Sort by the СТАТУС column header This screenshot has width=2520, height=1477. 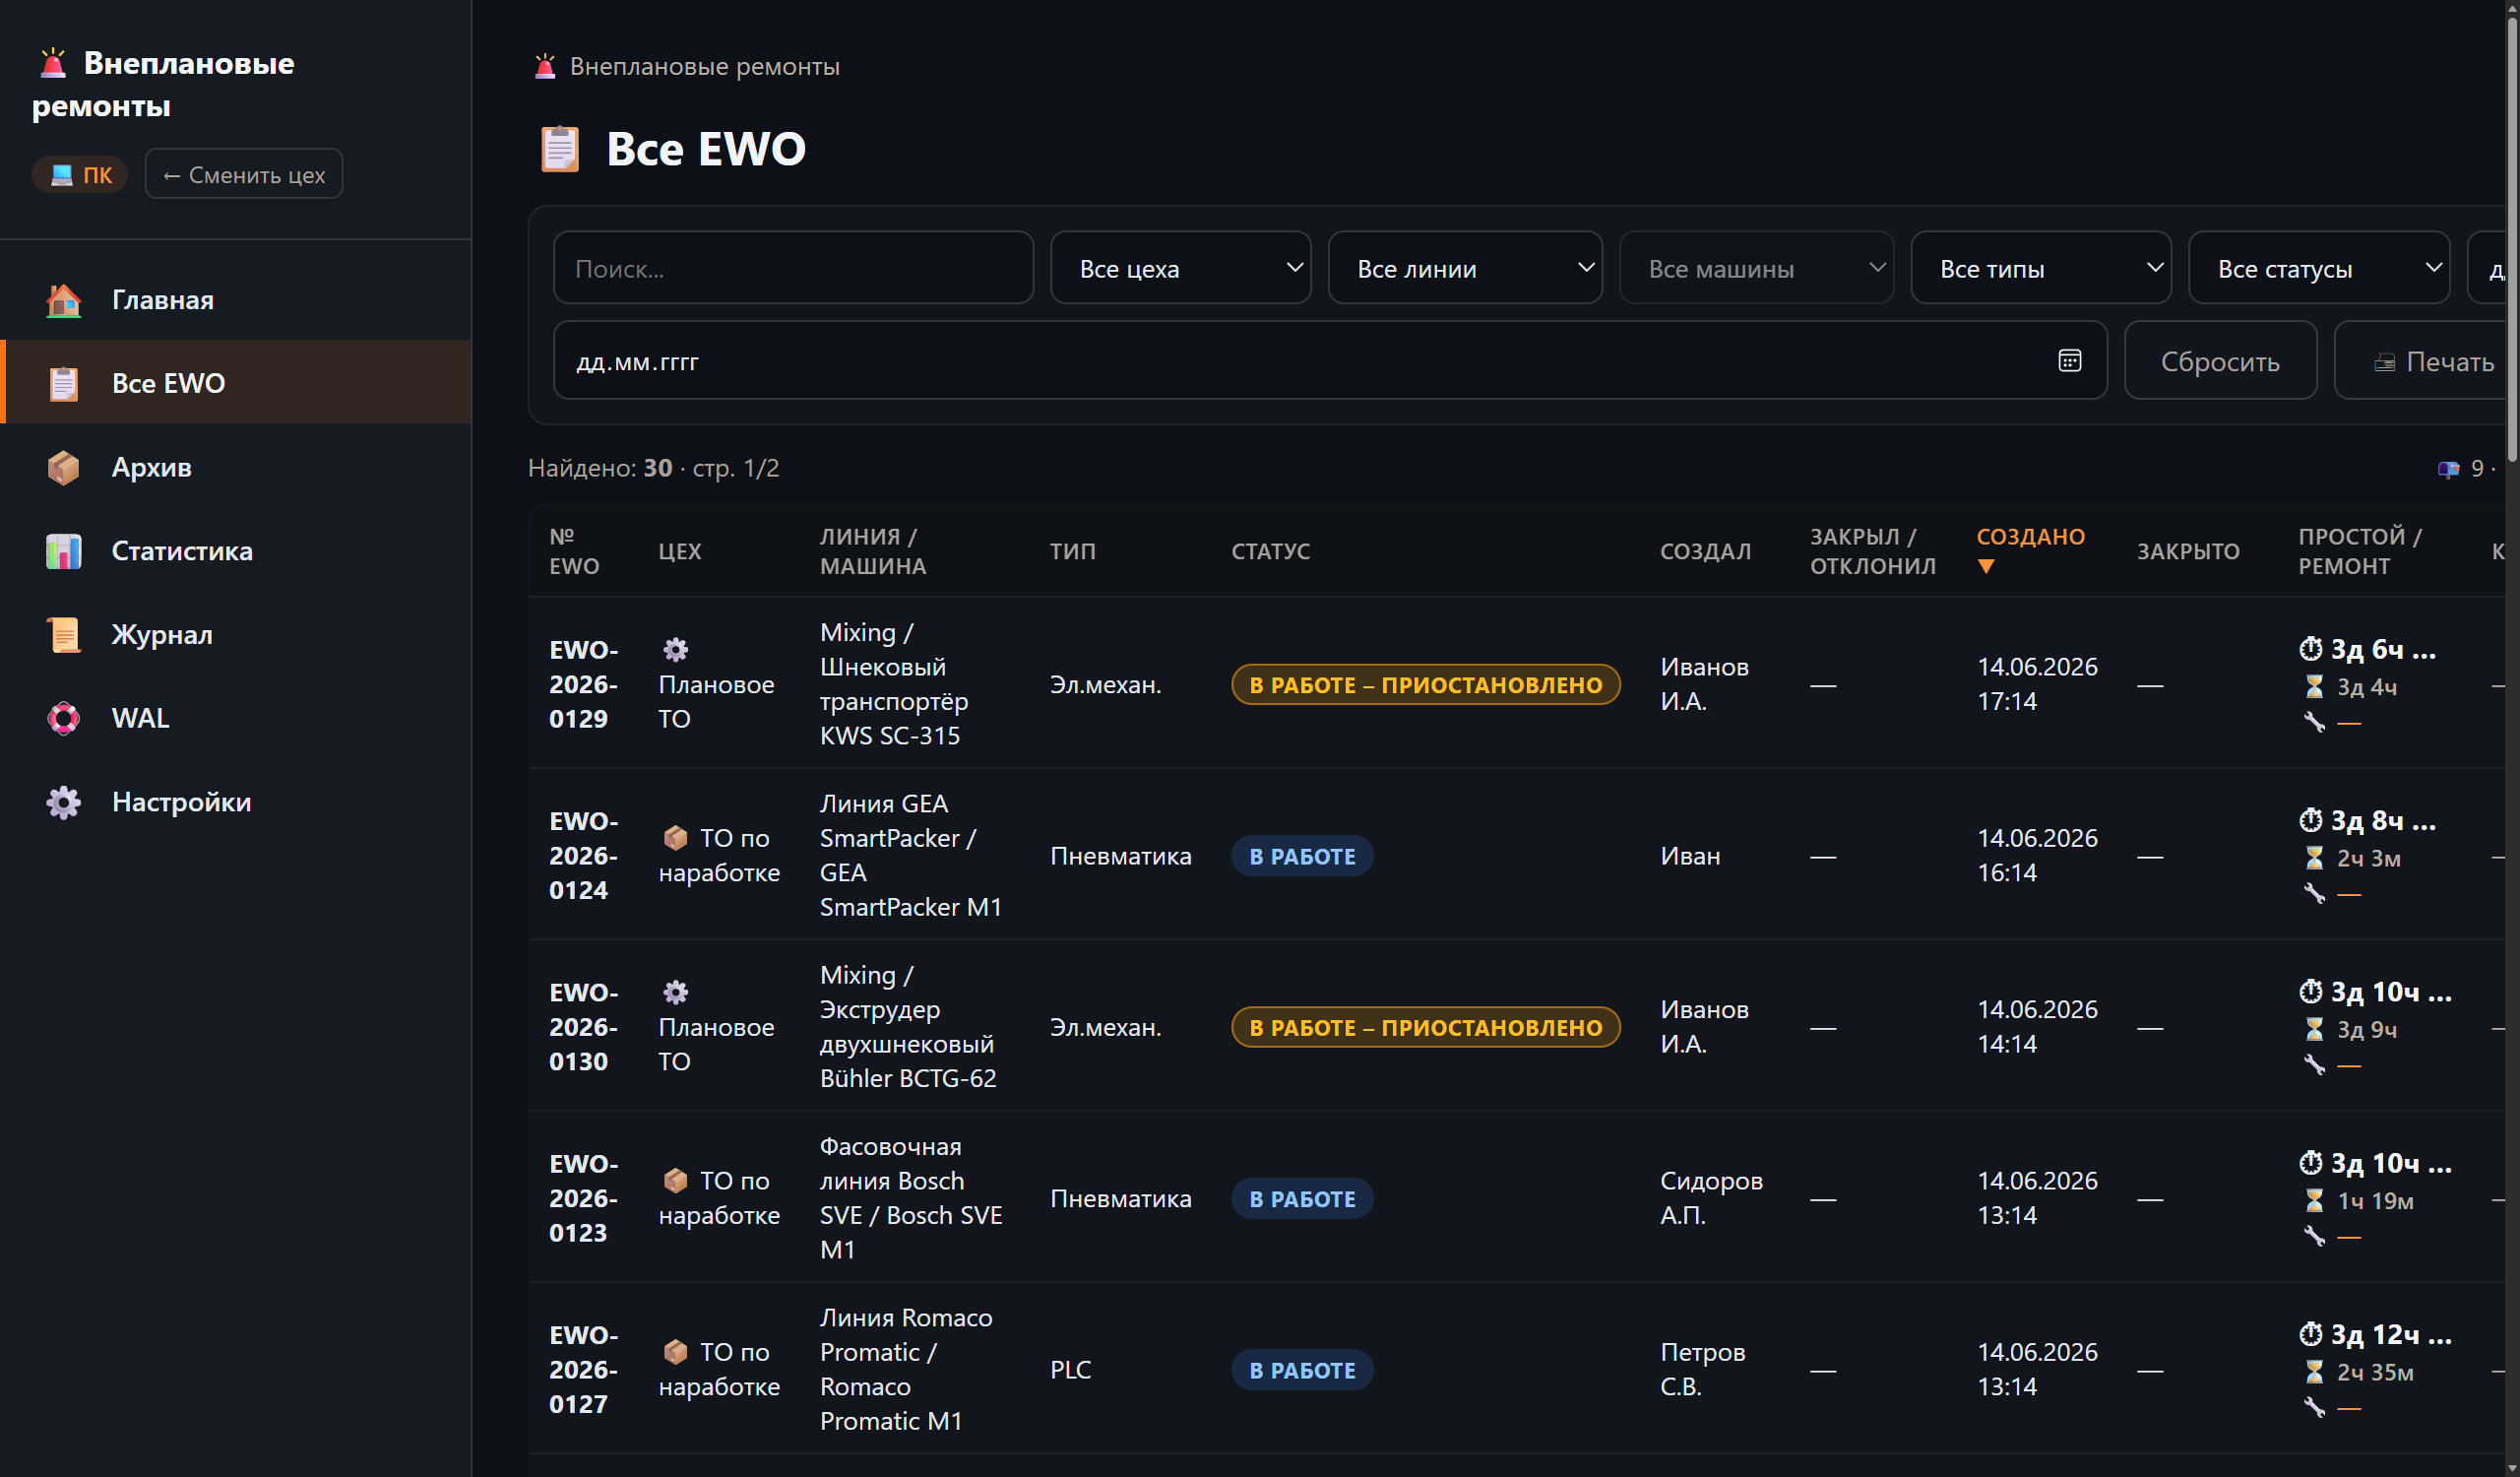(1270, 551)
